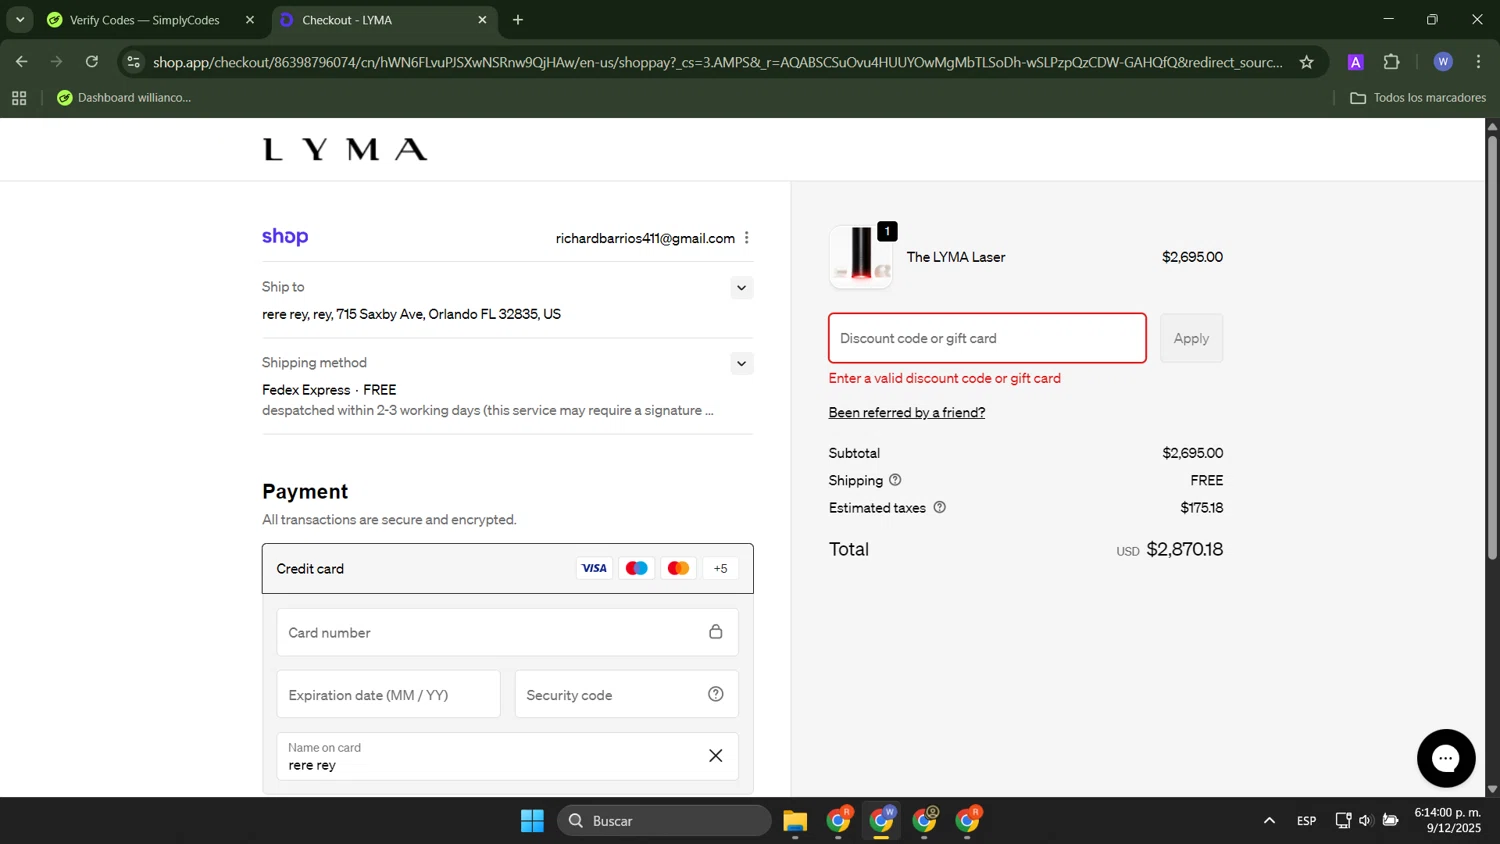Viewport: 1500px width, 844px height.
Task: Open the Estimated taxes help icon
Action: pyautogui.click(x=940, y=507)
